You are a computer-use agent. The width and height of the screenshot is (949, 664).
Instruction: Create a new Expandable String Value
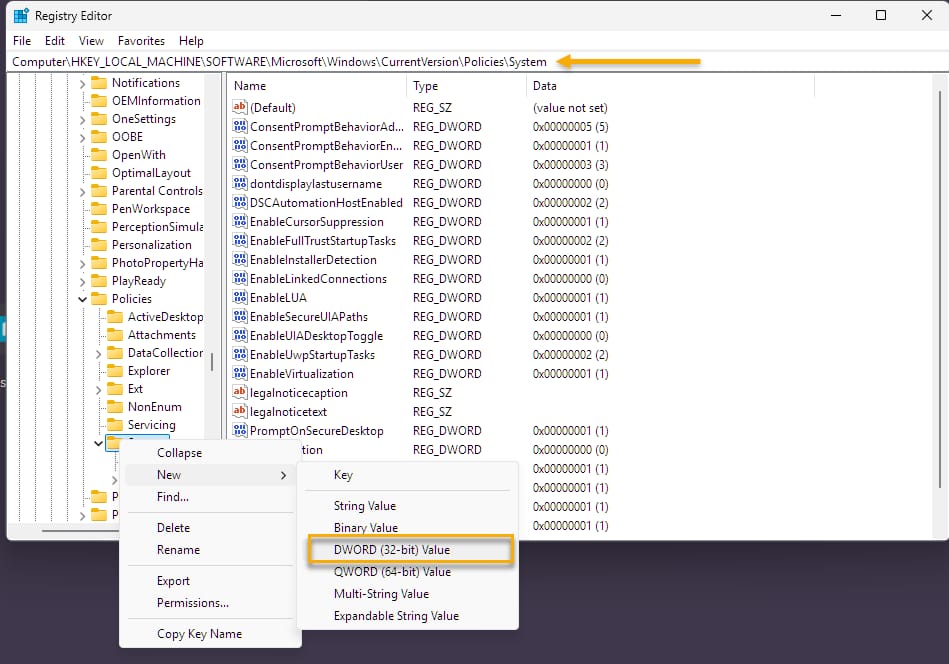408,616
